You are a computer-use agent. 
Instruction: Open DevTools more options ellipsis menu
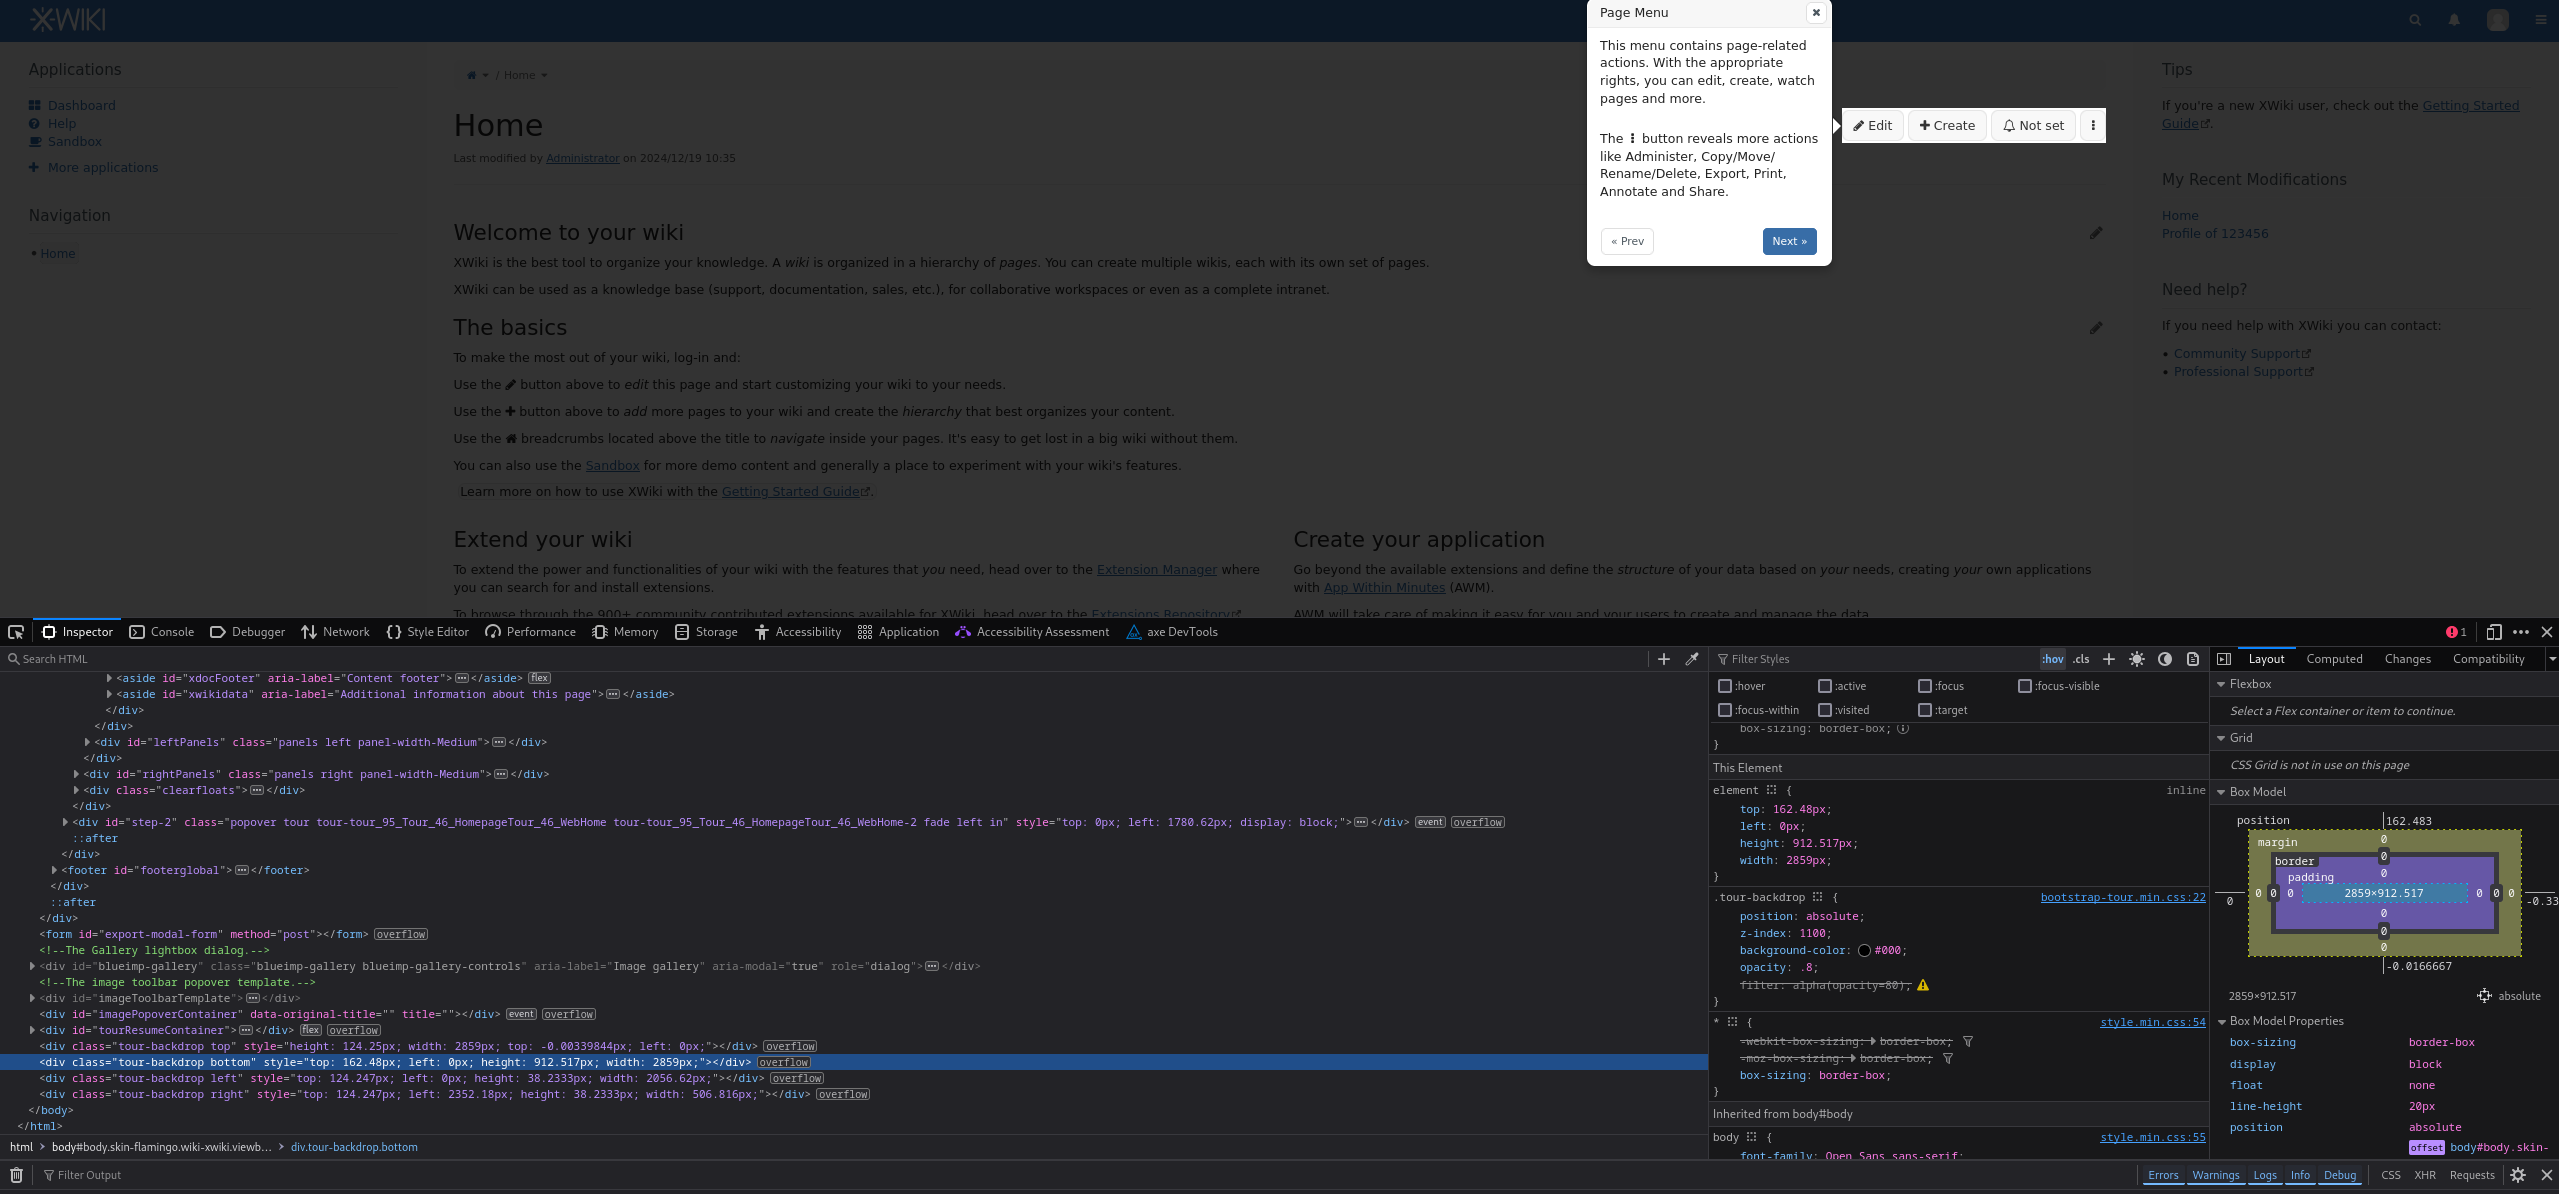pos(2521,632)
